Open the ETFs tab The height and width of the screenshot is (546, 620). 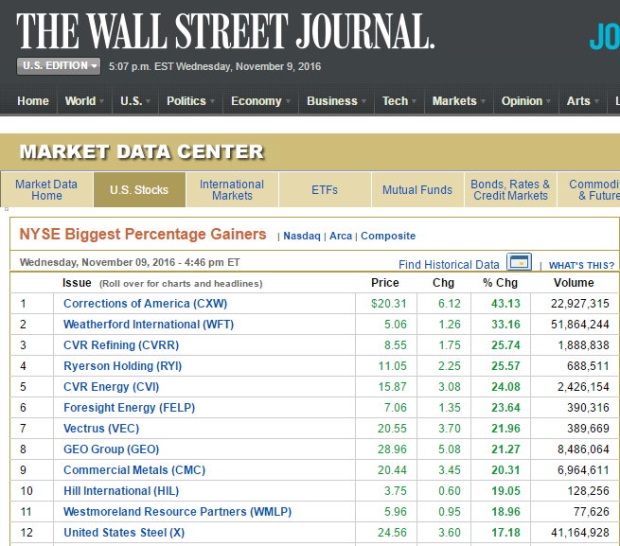(324, 190)
